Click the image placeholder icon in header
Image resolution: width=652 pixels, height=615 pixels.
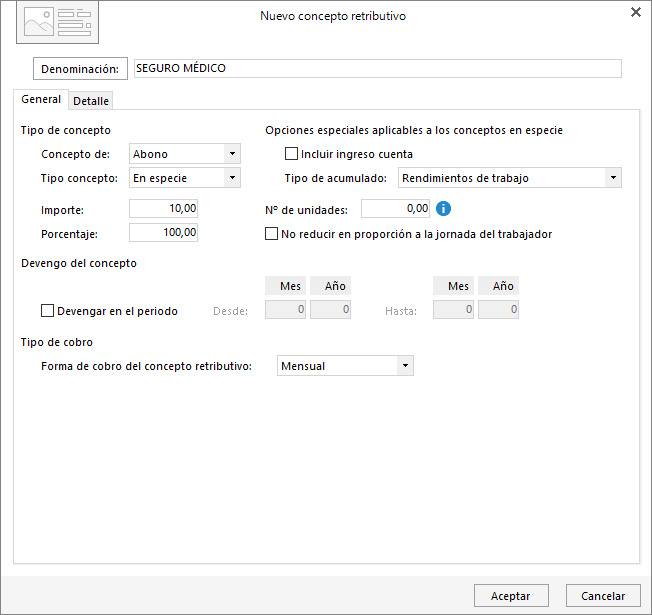[x=57, y=22]
